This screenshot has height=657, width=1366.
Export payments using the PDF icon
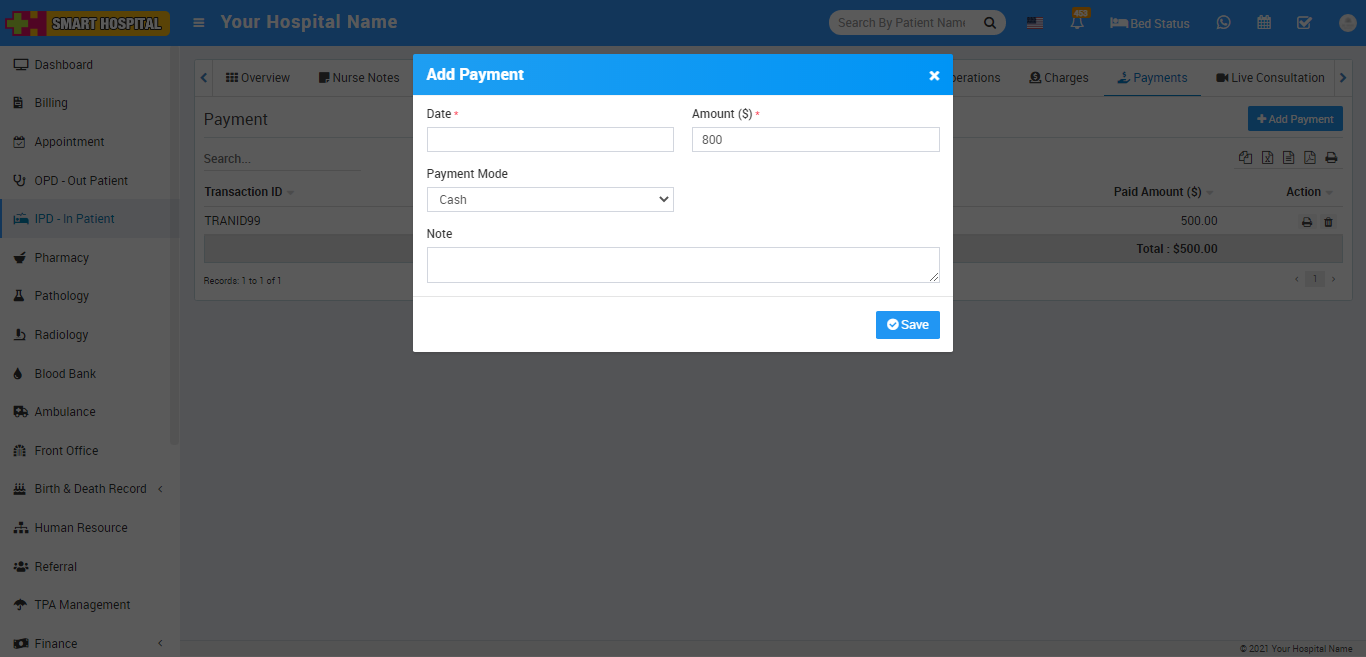[1309, 158]
